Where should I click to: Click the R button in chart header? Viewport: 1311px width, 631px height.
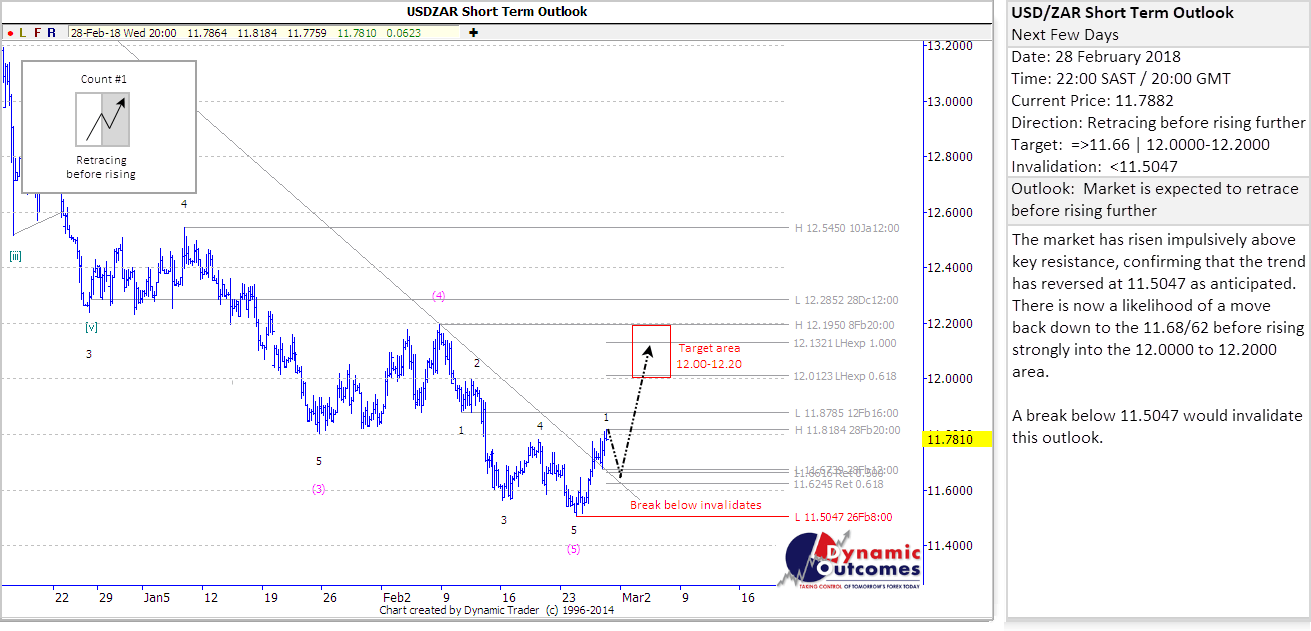pos(51,33)
